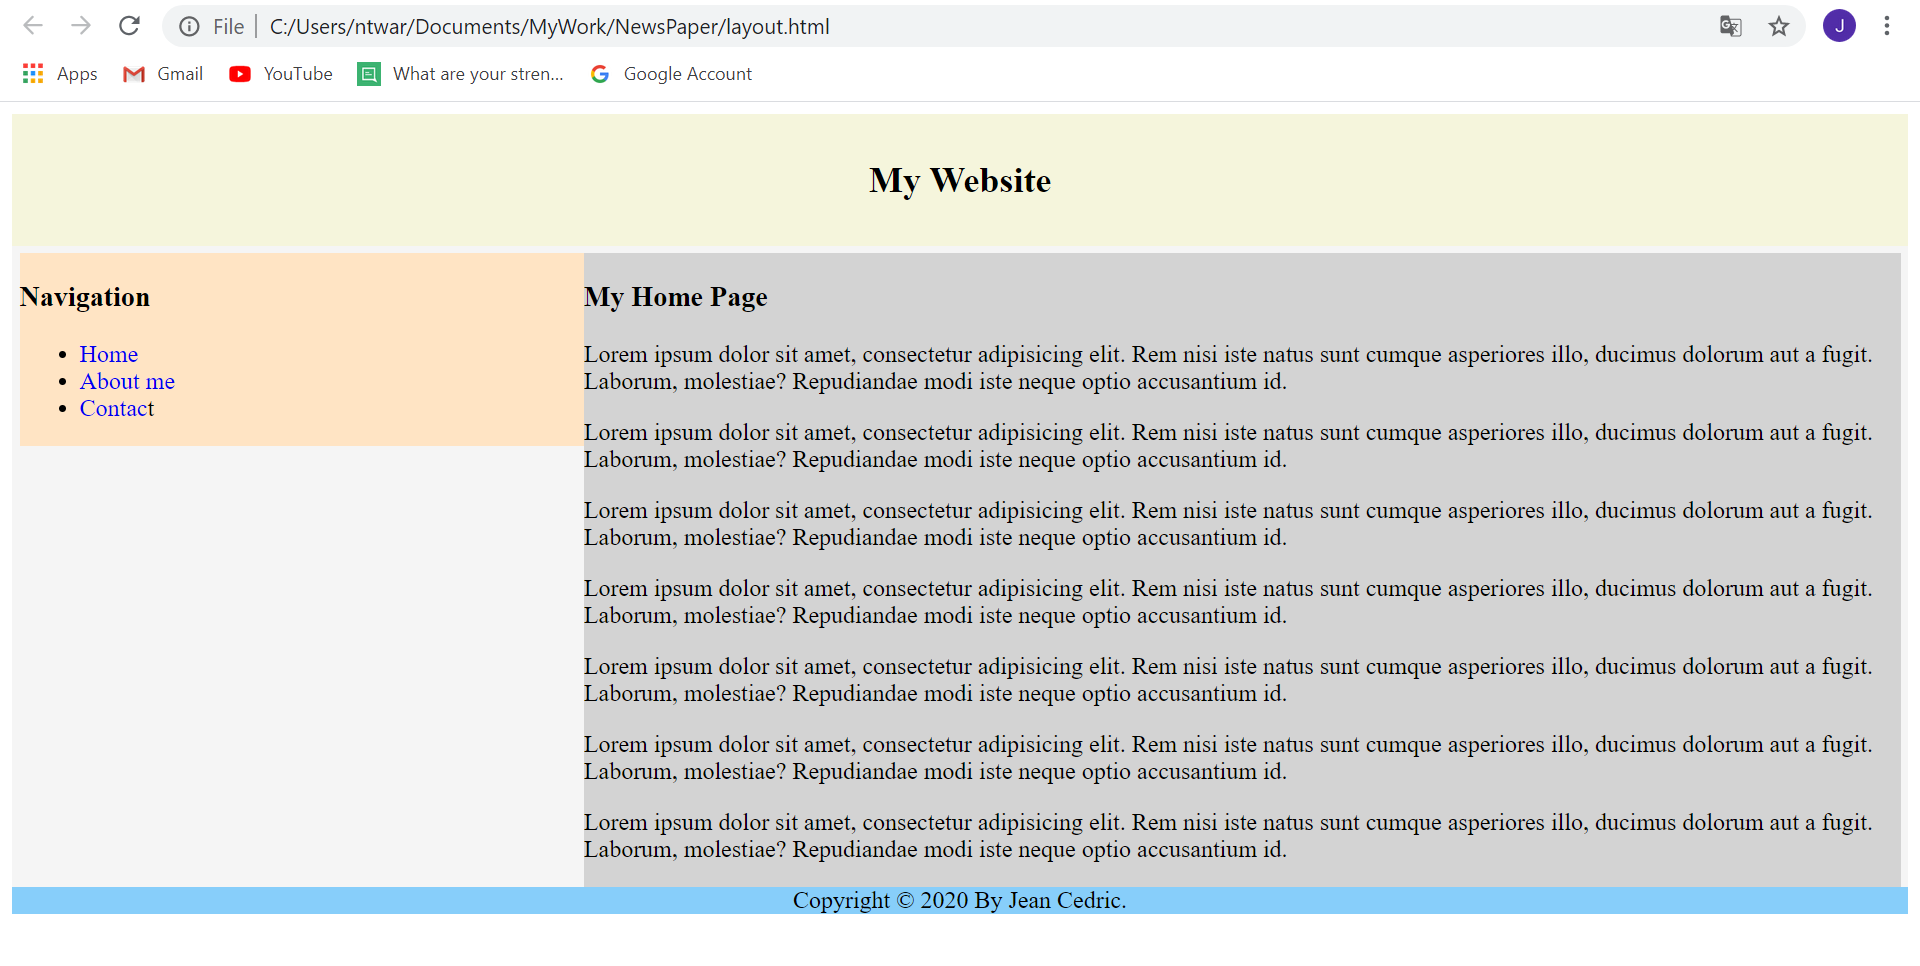Open the About me link
The height and width of the screenshot is (966, 1920).
(x=127, y=381)
